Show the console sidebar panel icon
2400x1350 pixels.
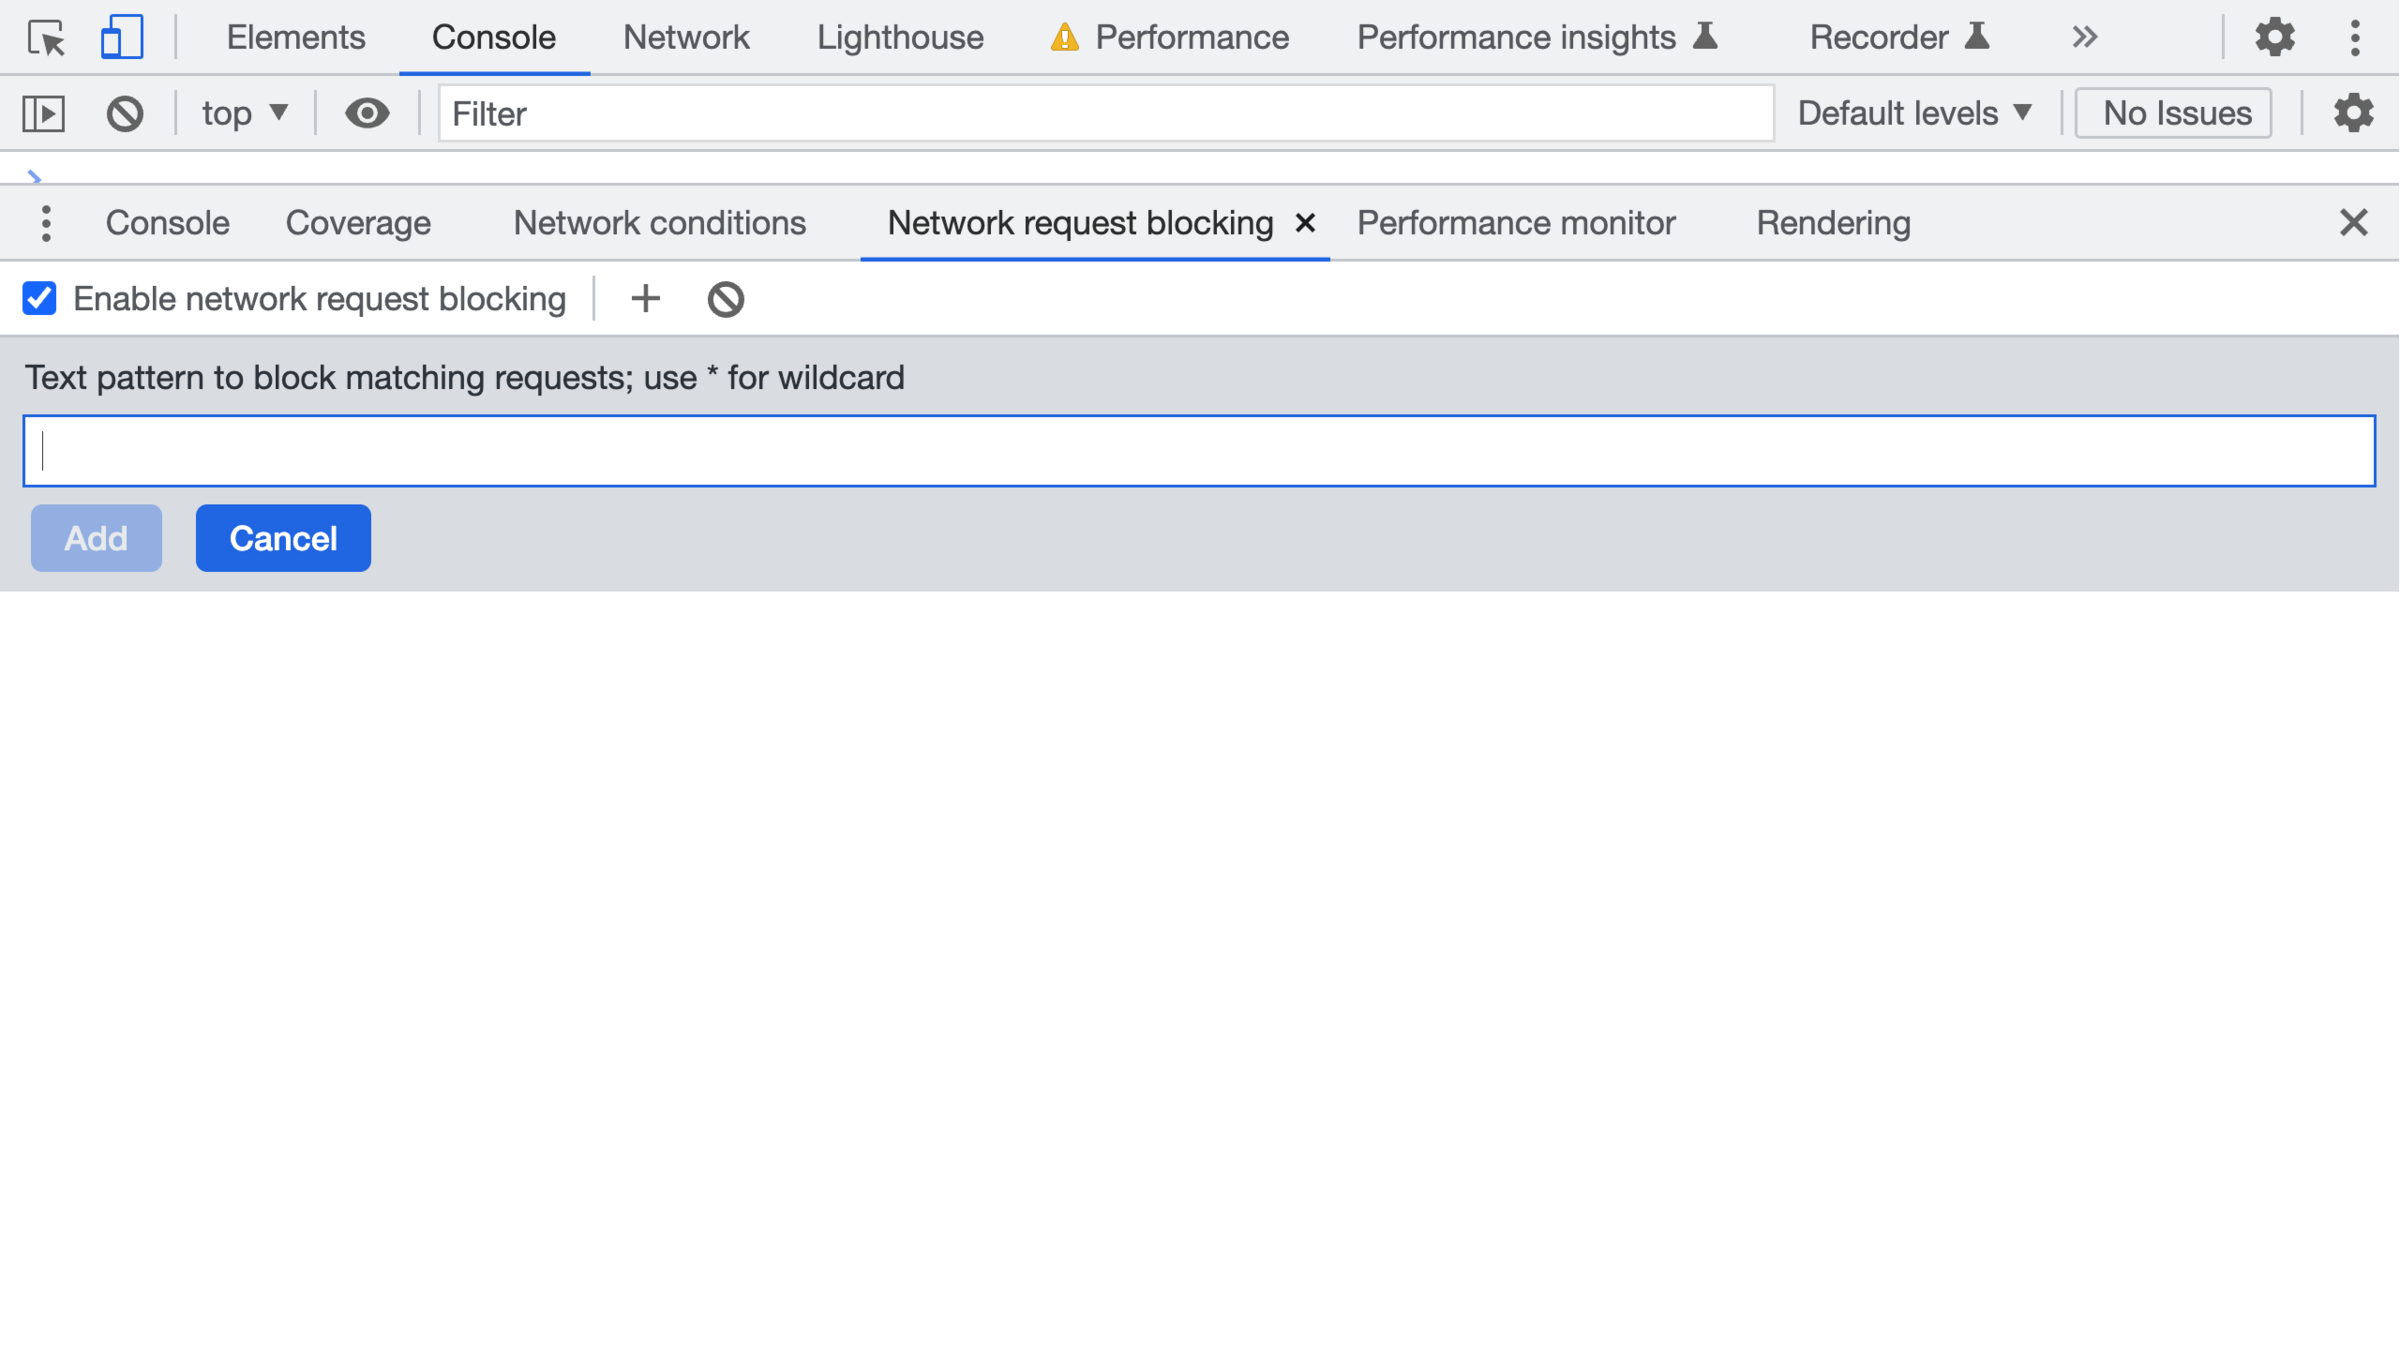click(44, 113)
